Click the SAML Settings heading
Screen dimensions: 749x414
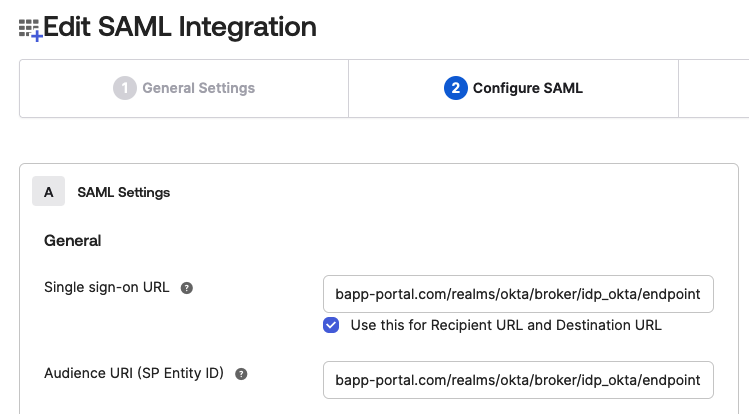point(124,192)
